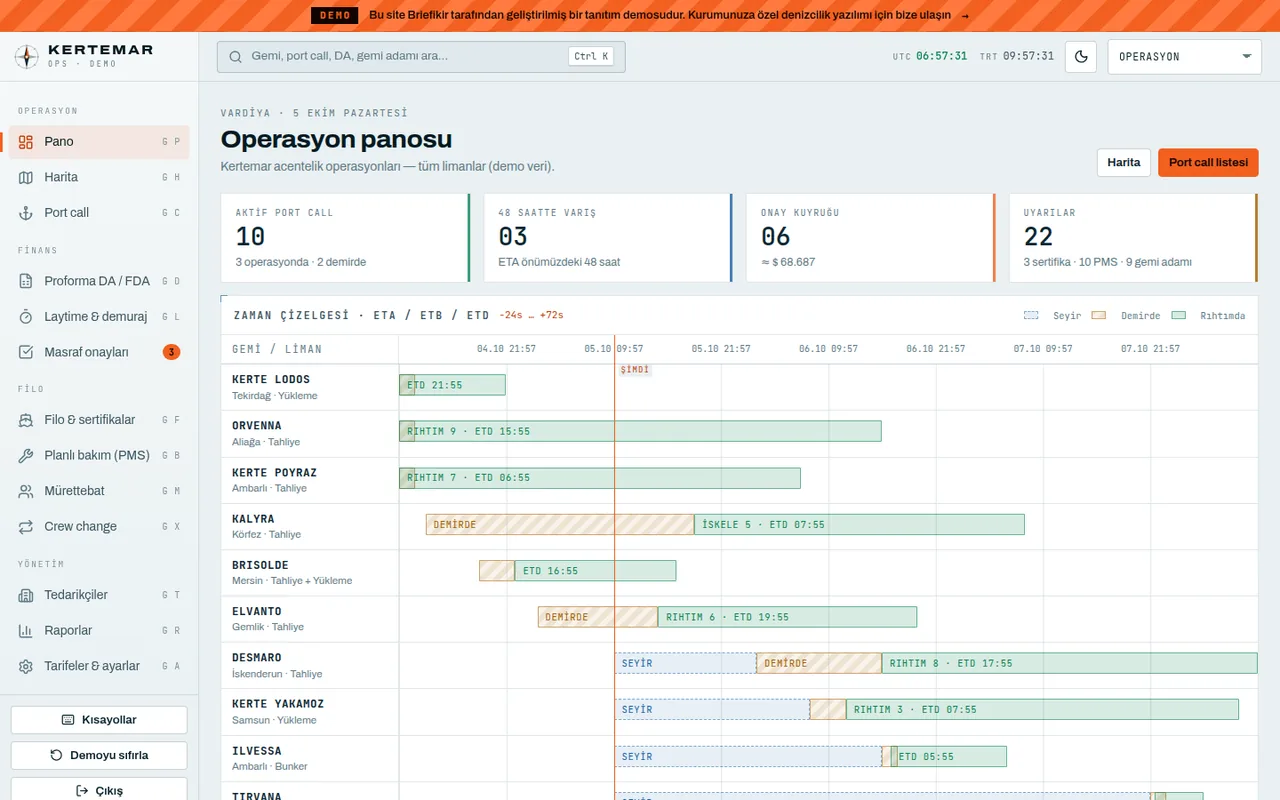The width and height of the screenshot is (1280, 800).
Task: Click the Masraf onayları checkbox icon
Action: point(26,352)
